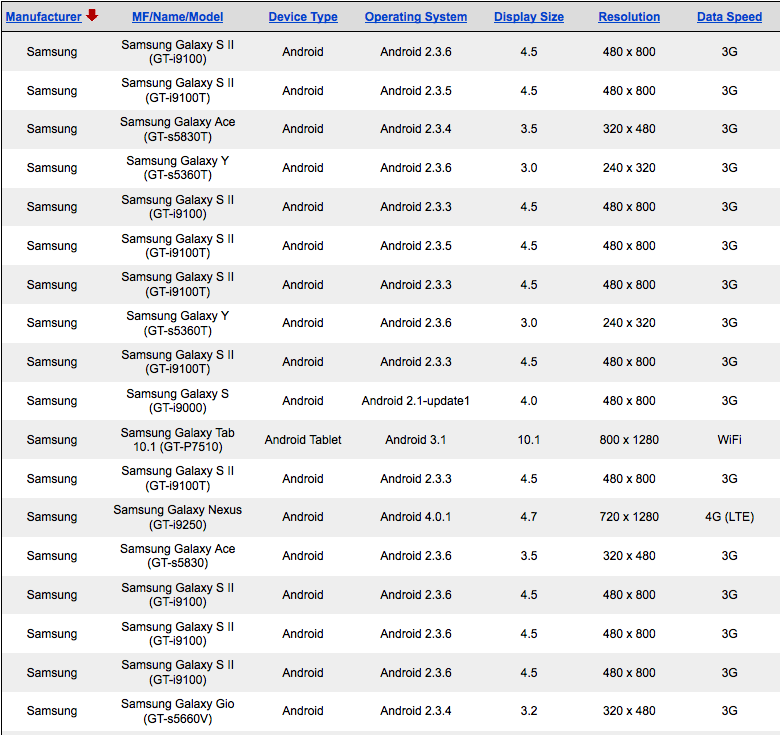Click the '4G (LTE)' data speed cell
The height and width of the screenshot is (735, 780).
[x=729, y=517]
